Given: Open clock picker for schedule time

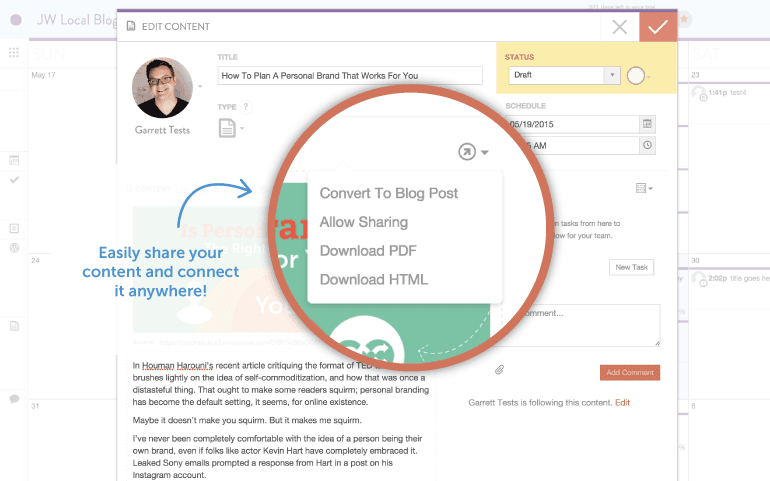Looking at the screenshot, I should coord(647,145).
